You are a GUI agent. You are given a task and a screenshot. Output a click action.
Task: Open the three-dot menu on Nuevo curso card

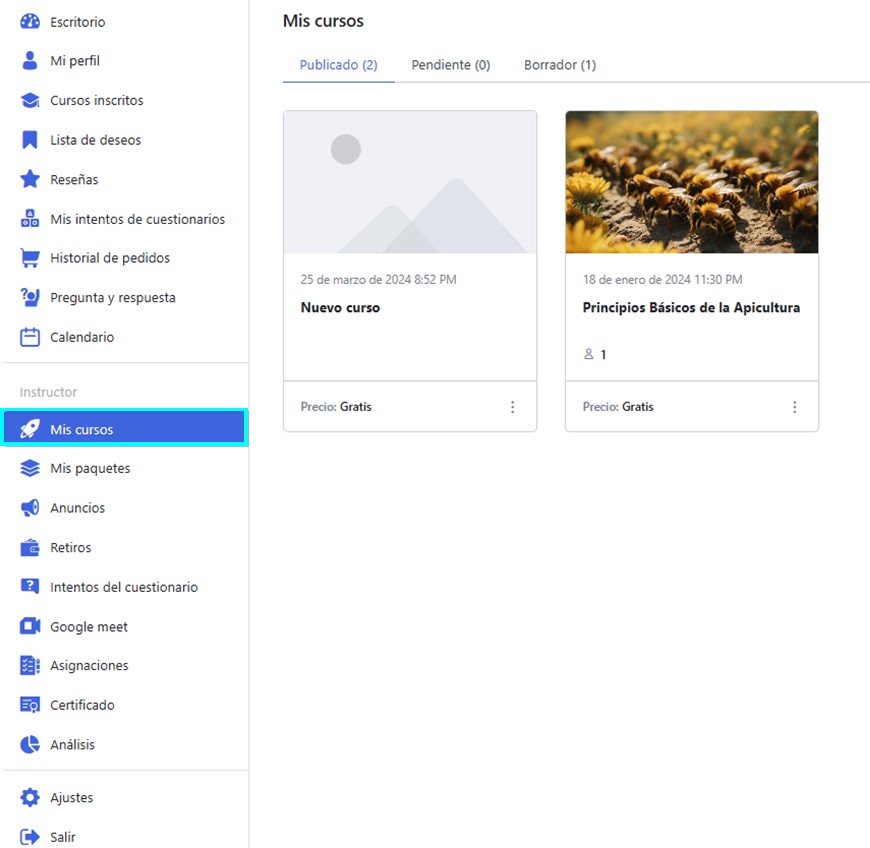[x=513, y=407]
